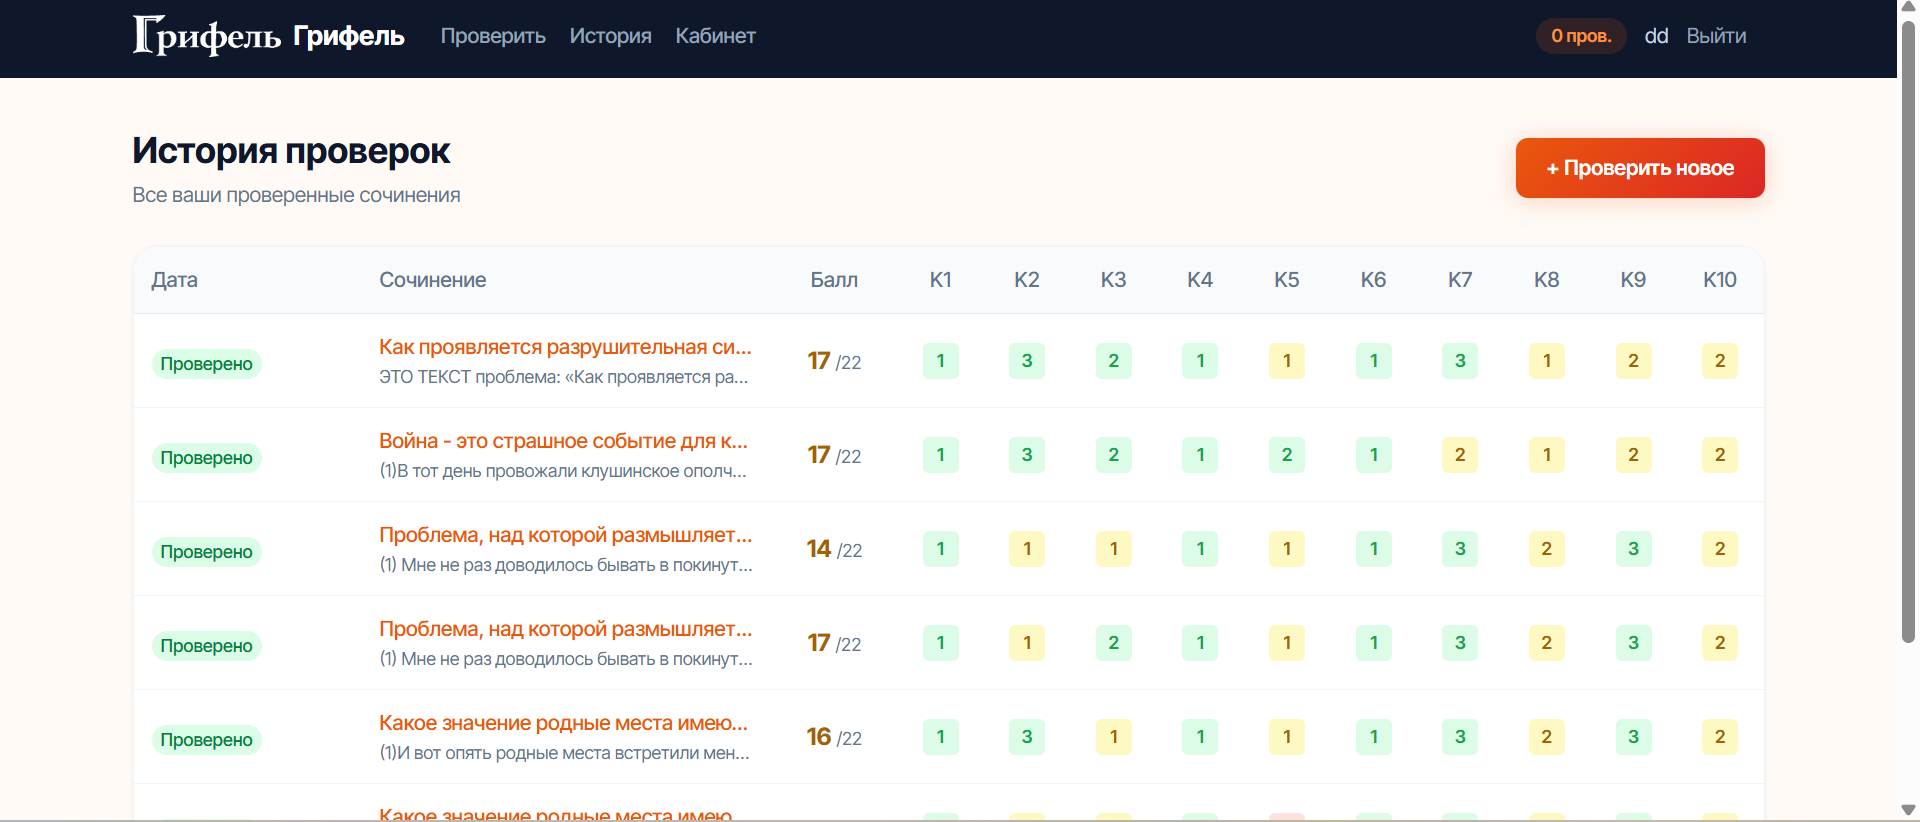Open the Проверить navigation item
Viewport: 1920px width, 822px height.
tap(493, 36)
